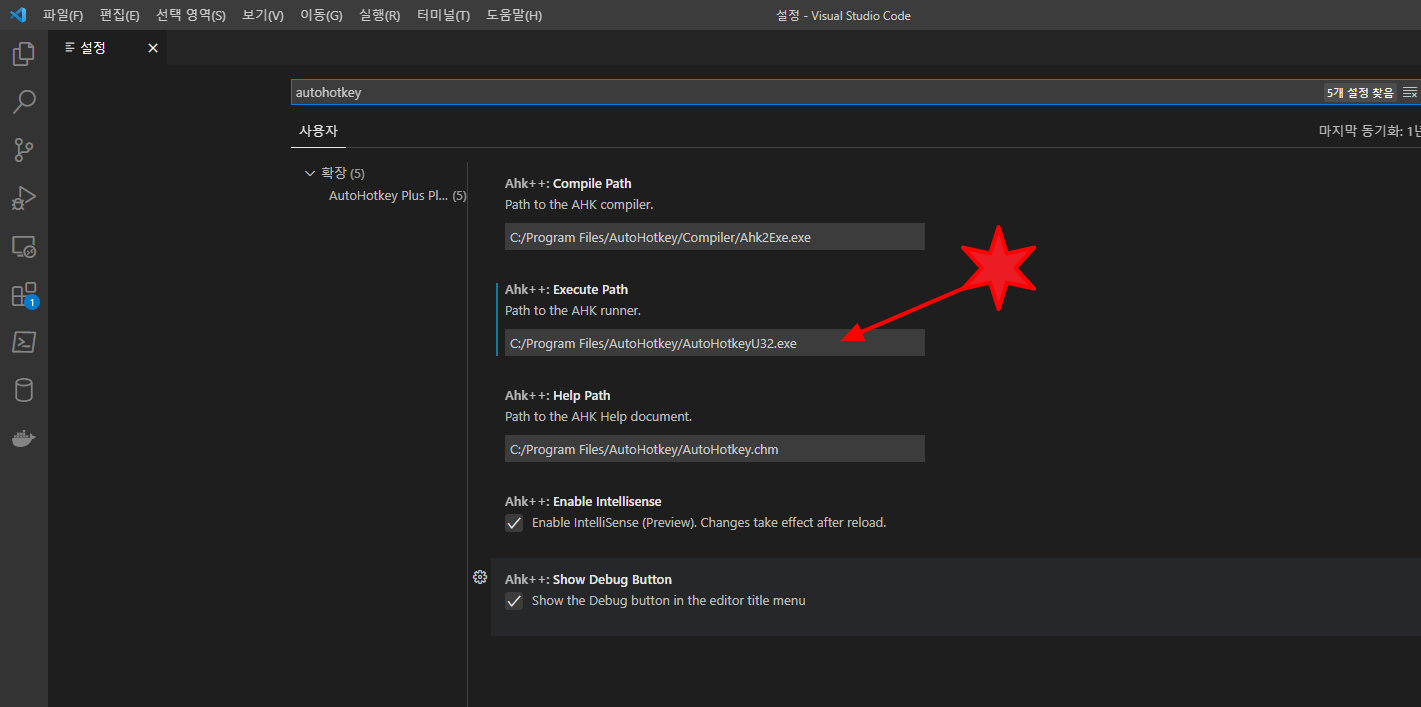Click the Help Path input field

[715, 449]
